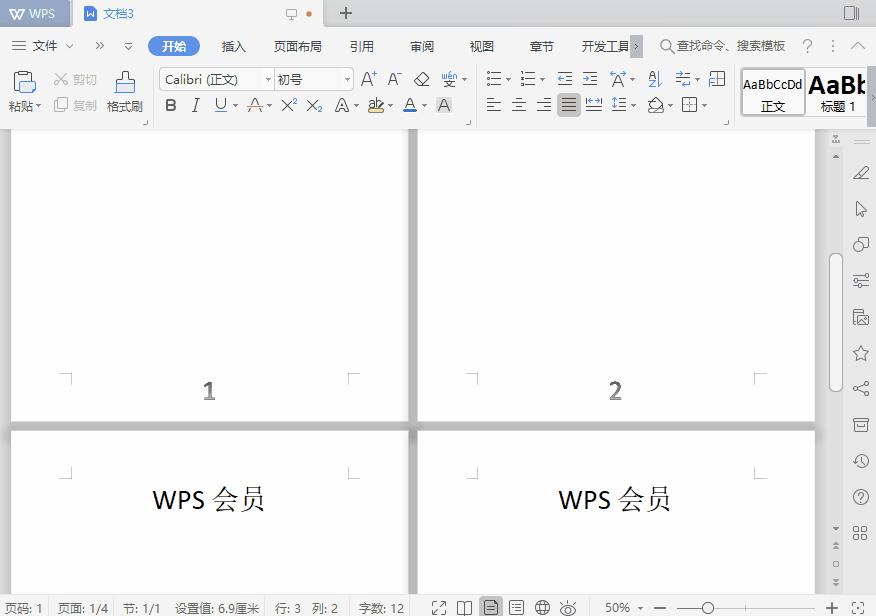Switch to the 开始 tab
Screen dimensions: 876x616
point(174,46)
